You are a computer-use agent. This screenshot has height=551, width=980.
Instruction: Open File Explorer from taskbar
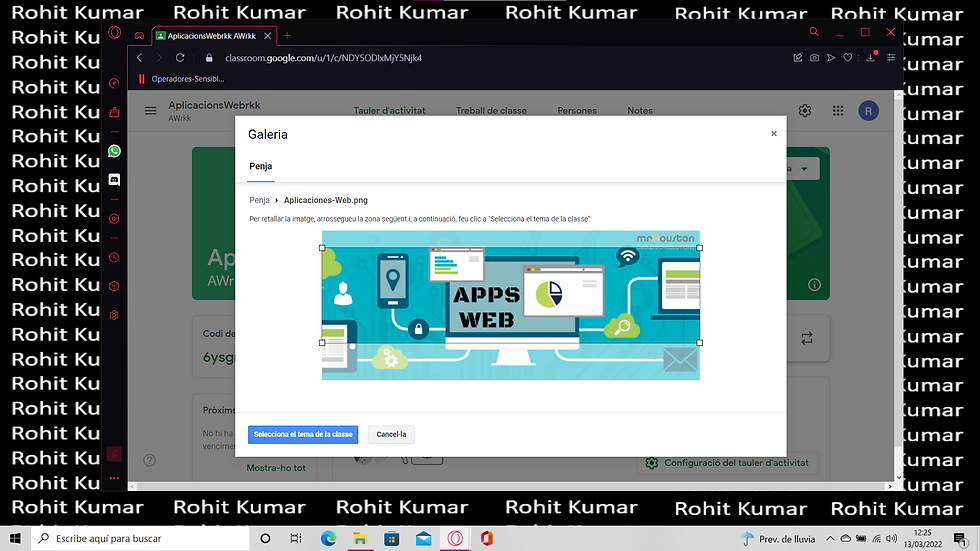click(360, 539)
